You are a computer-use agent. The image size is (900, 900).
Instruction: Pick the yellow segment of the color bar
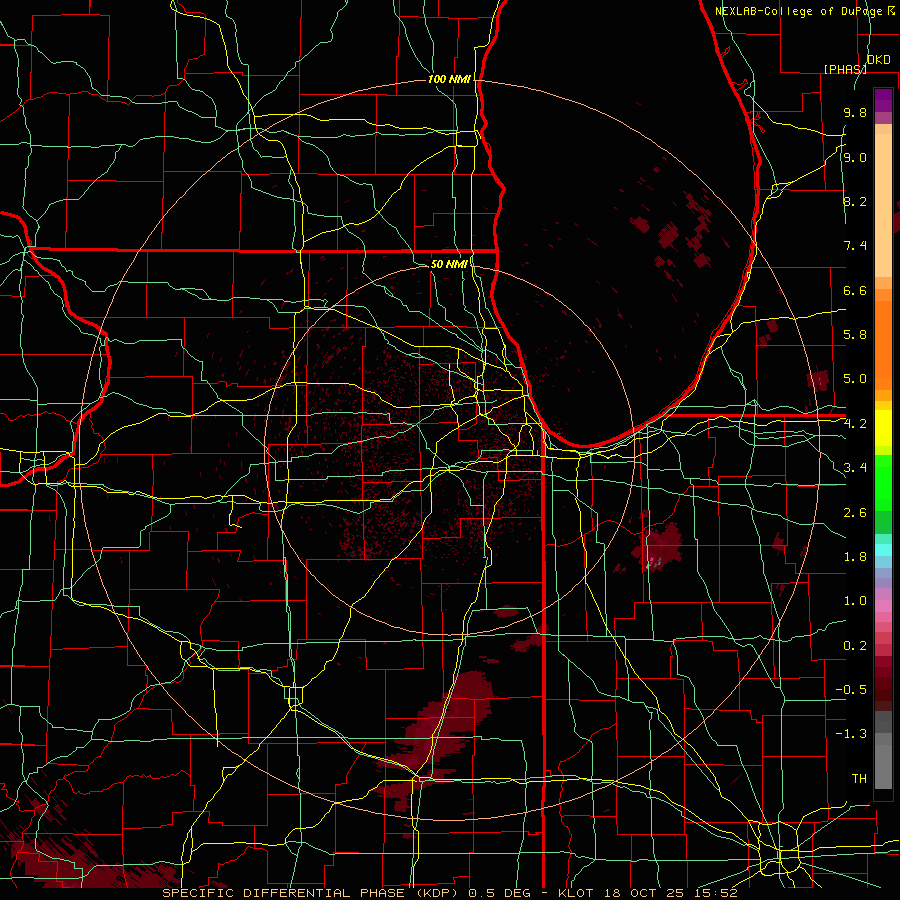883,427
